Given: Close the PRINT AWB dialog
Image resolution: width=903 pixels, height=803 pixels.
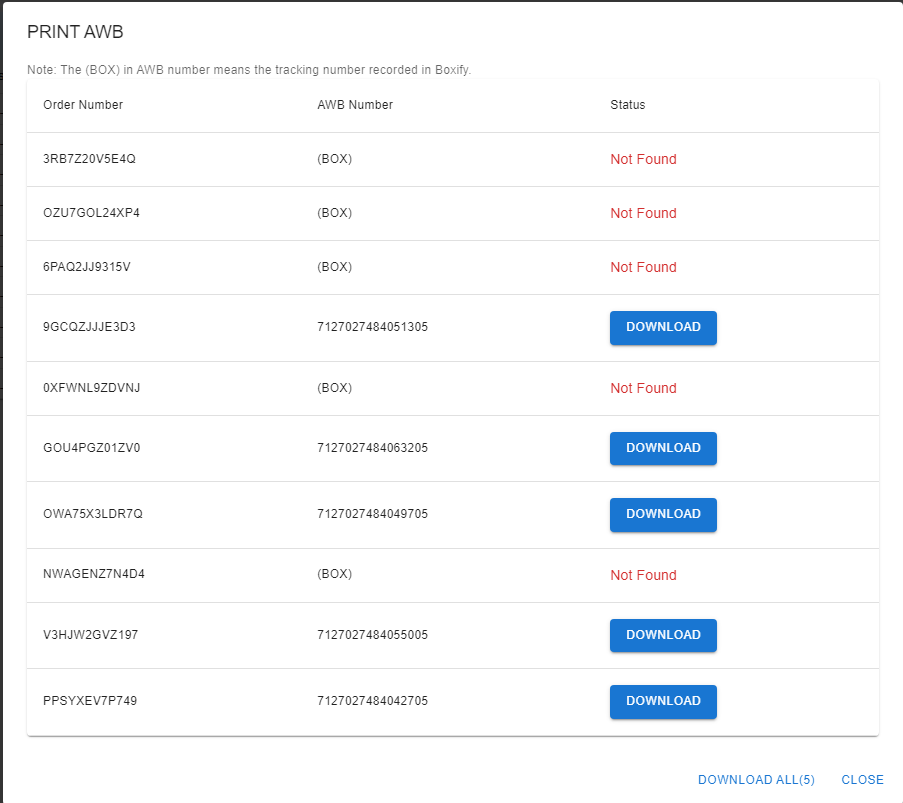Looking at the screenshot, I should [x=861, y=779].
